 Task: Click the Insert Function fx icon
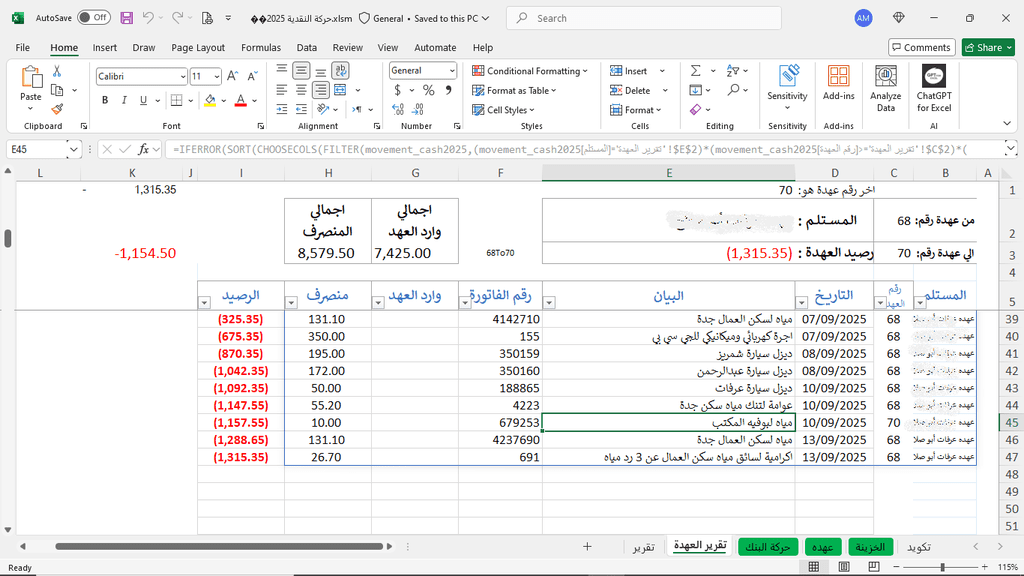click(x=144, y=149)
